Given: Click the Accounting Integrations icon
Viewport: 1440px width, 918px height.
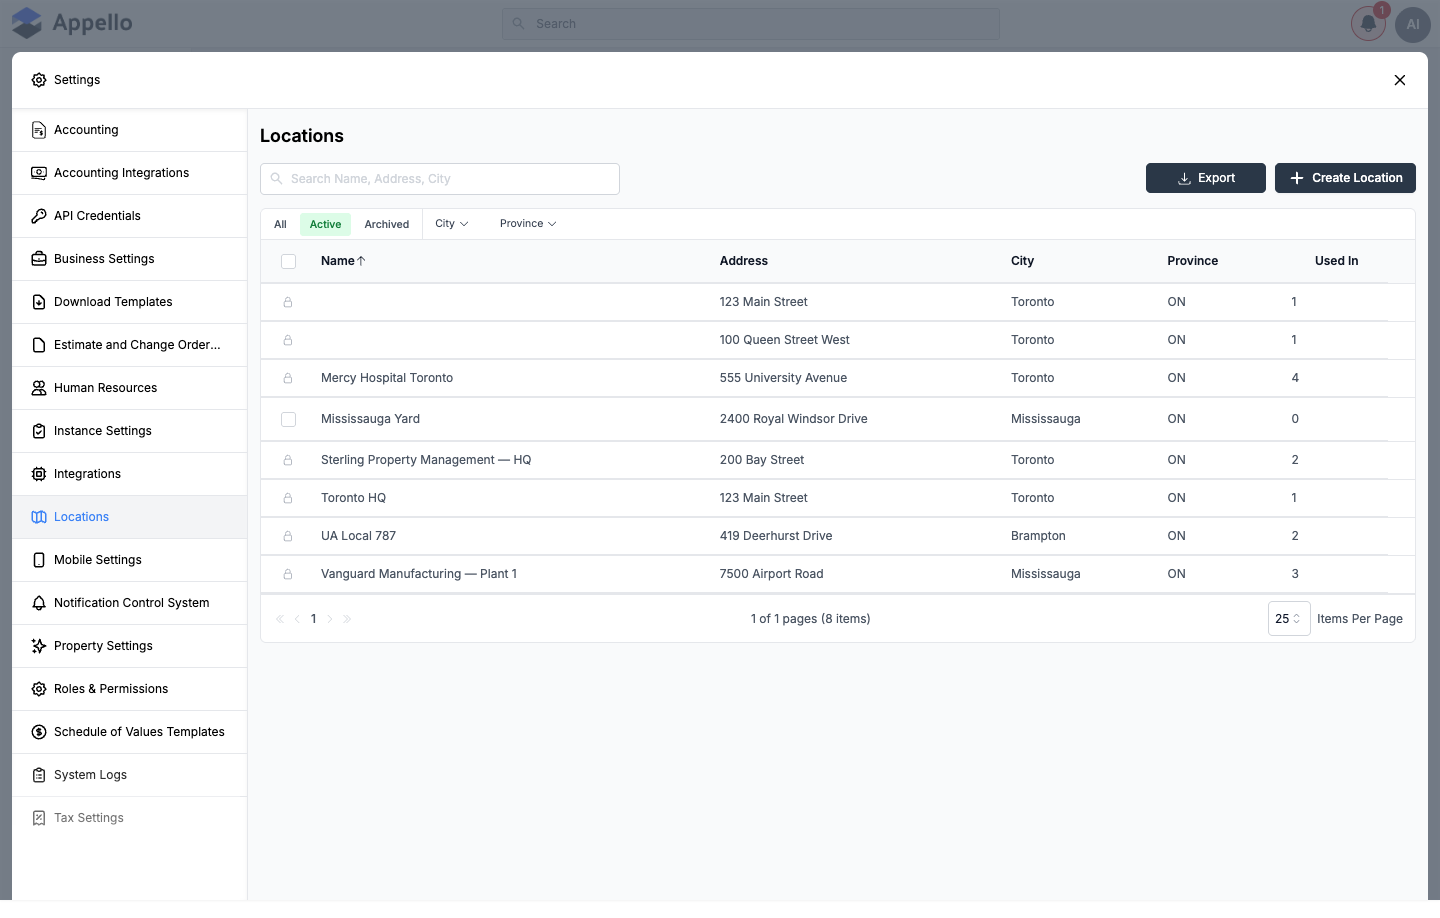Looking at the screenshot, I should coord(39,173).
